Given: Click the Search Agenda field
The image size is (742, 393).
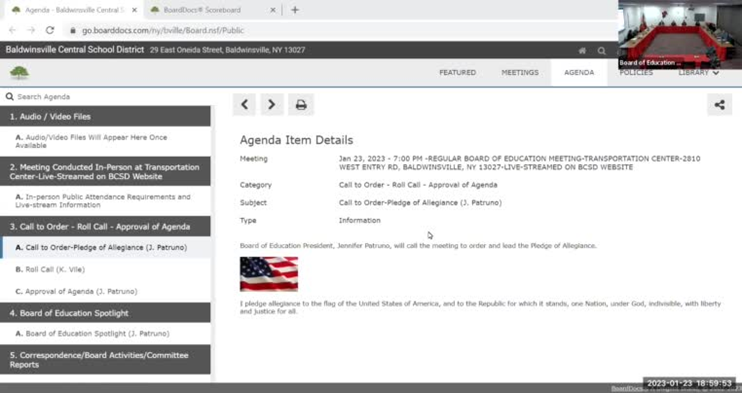Looking at the screenshot, I should (x=106, y=97).
